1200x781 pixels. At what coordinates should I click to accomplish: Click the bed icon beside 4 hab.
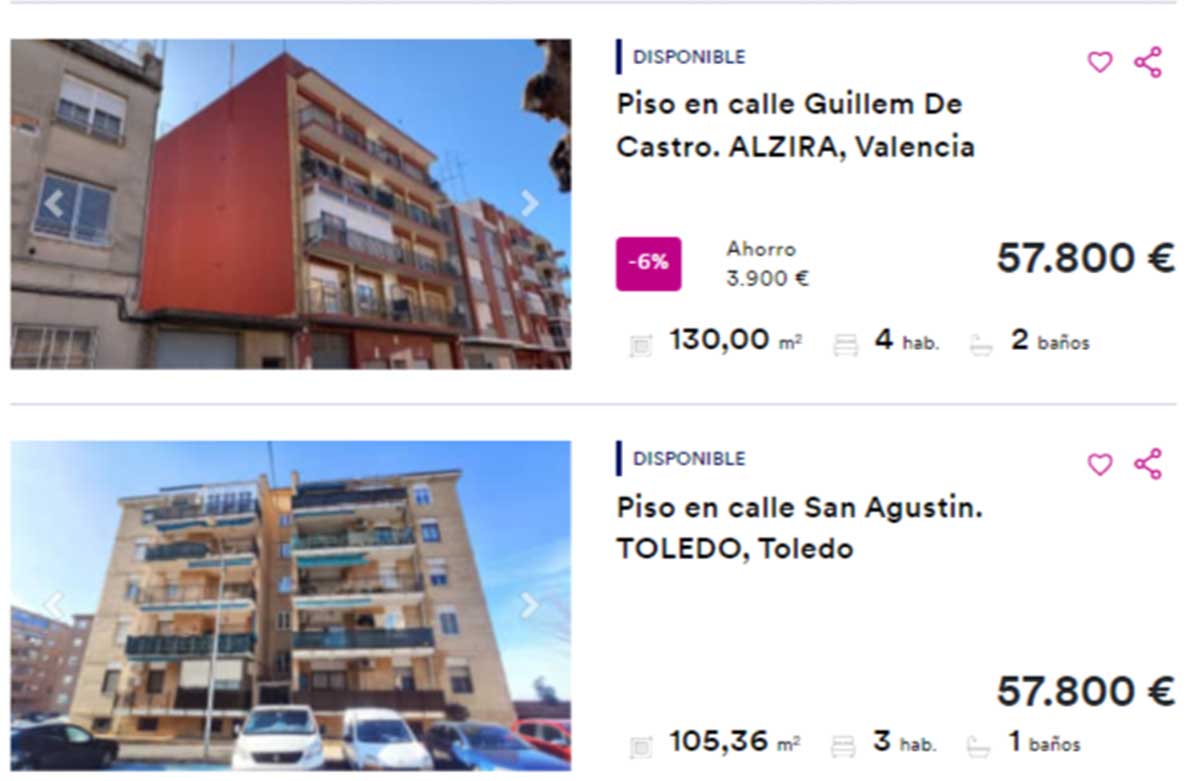click(x=846, y=346)
